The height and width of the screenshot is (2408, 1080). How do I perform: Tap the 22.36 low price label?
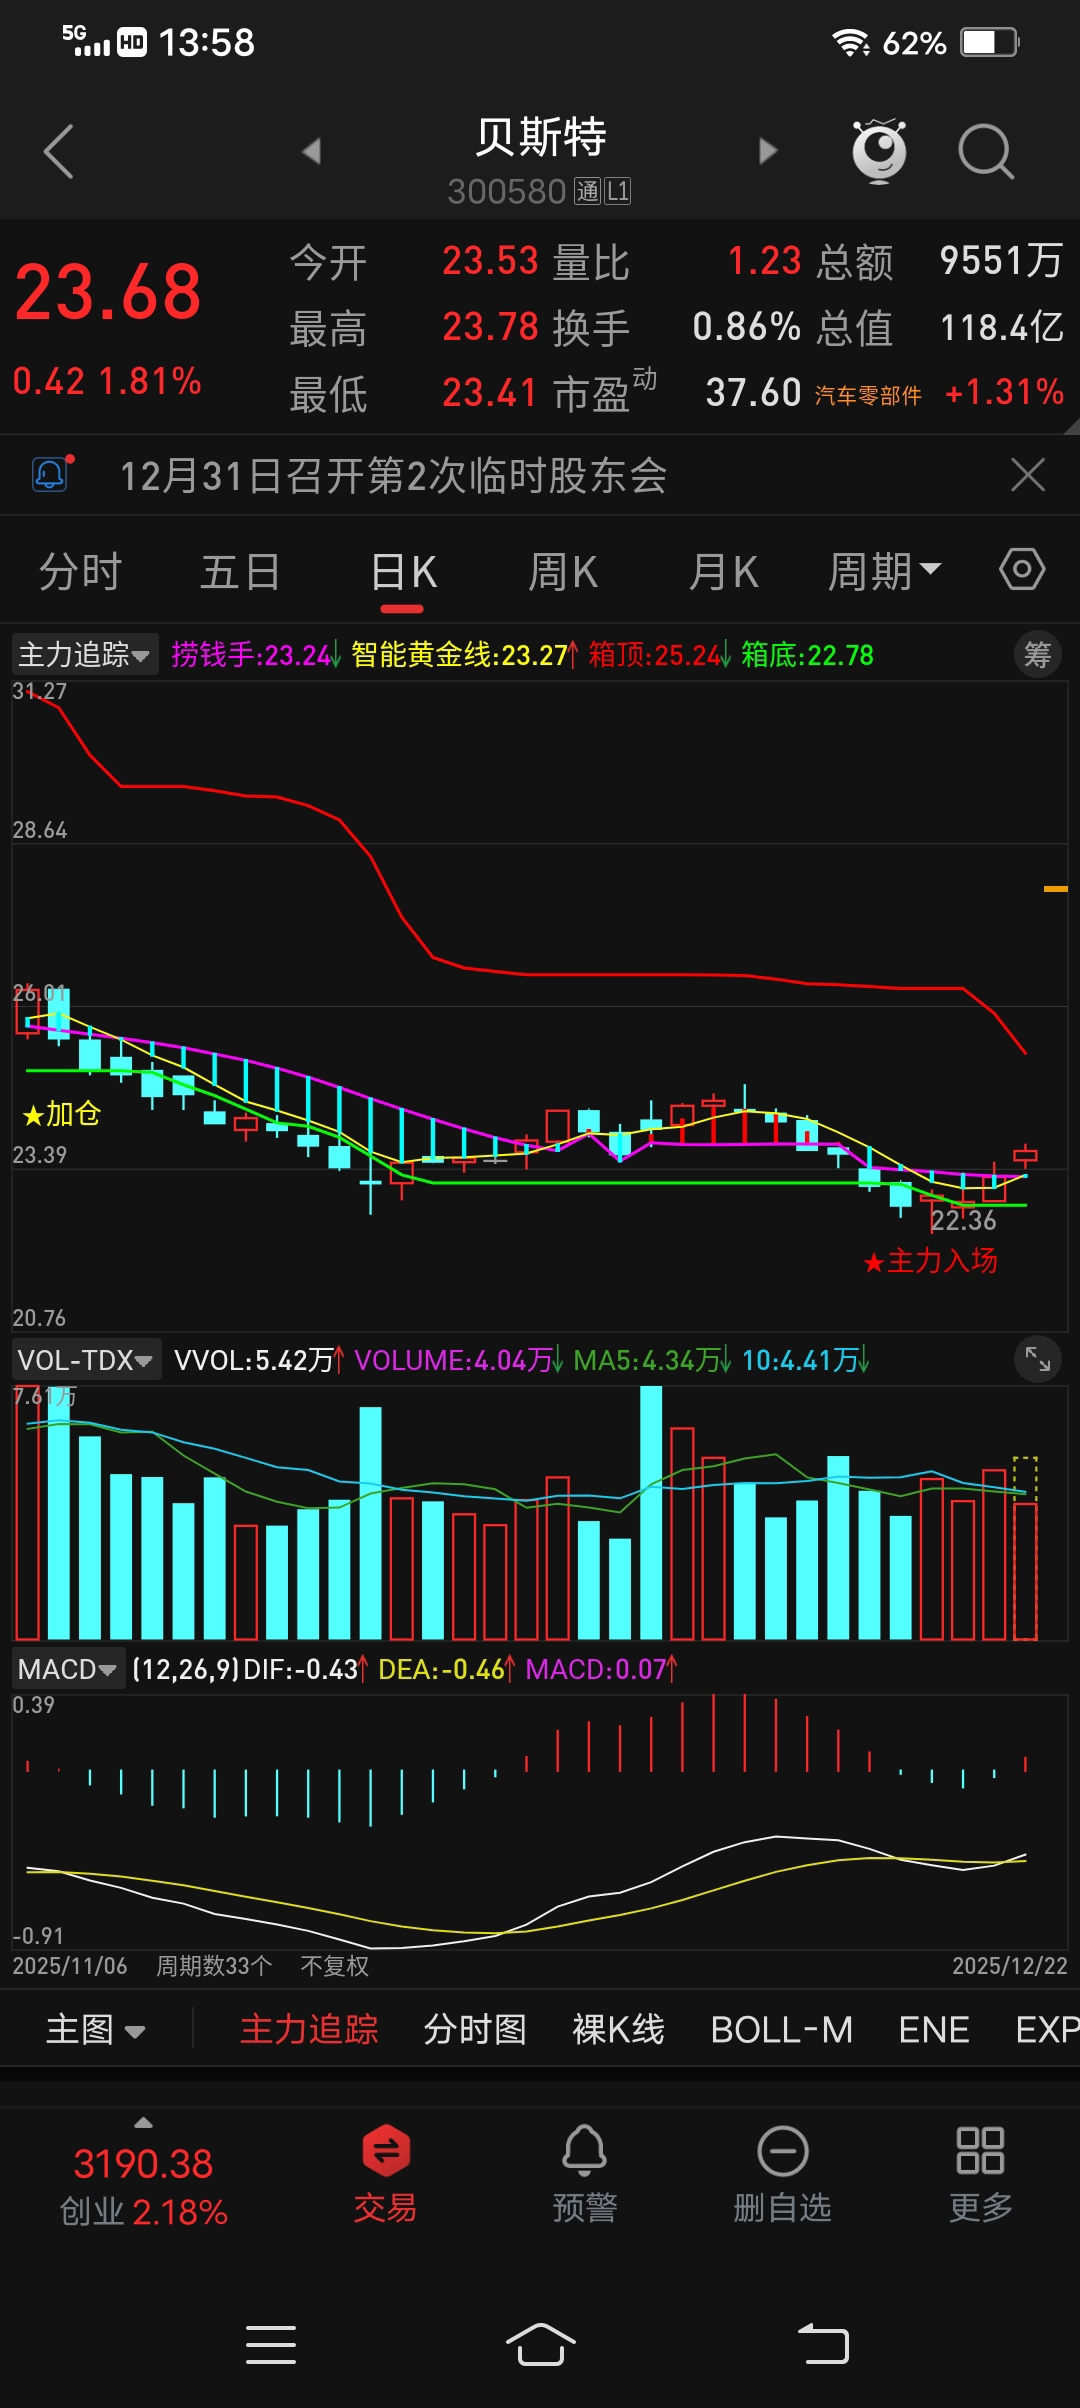(963, 1220)
